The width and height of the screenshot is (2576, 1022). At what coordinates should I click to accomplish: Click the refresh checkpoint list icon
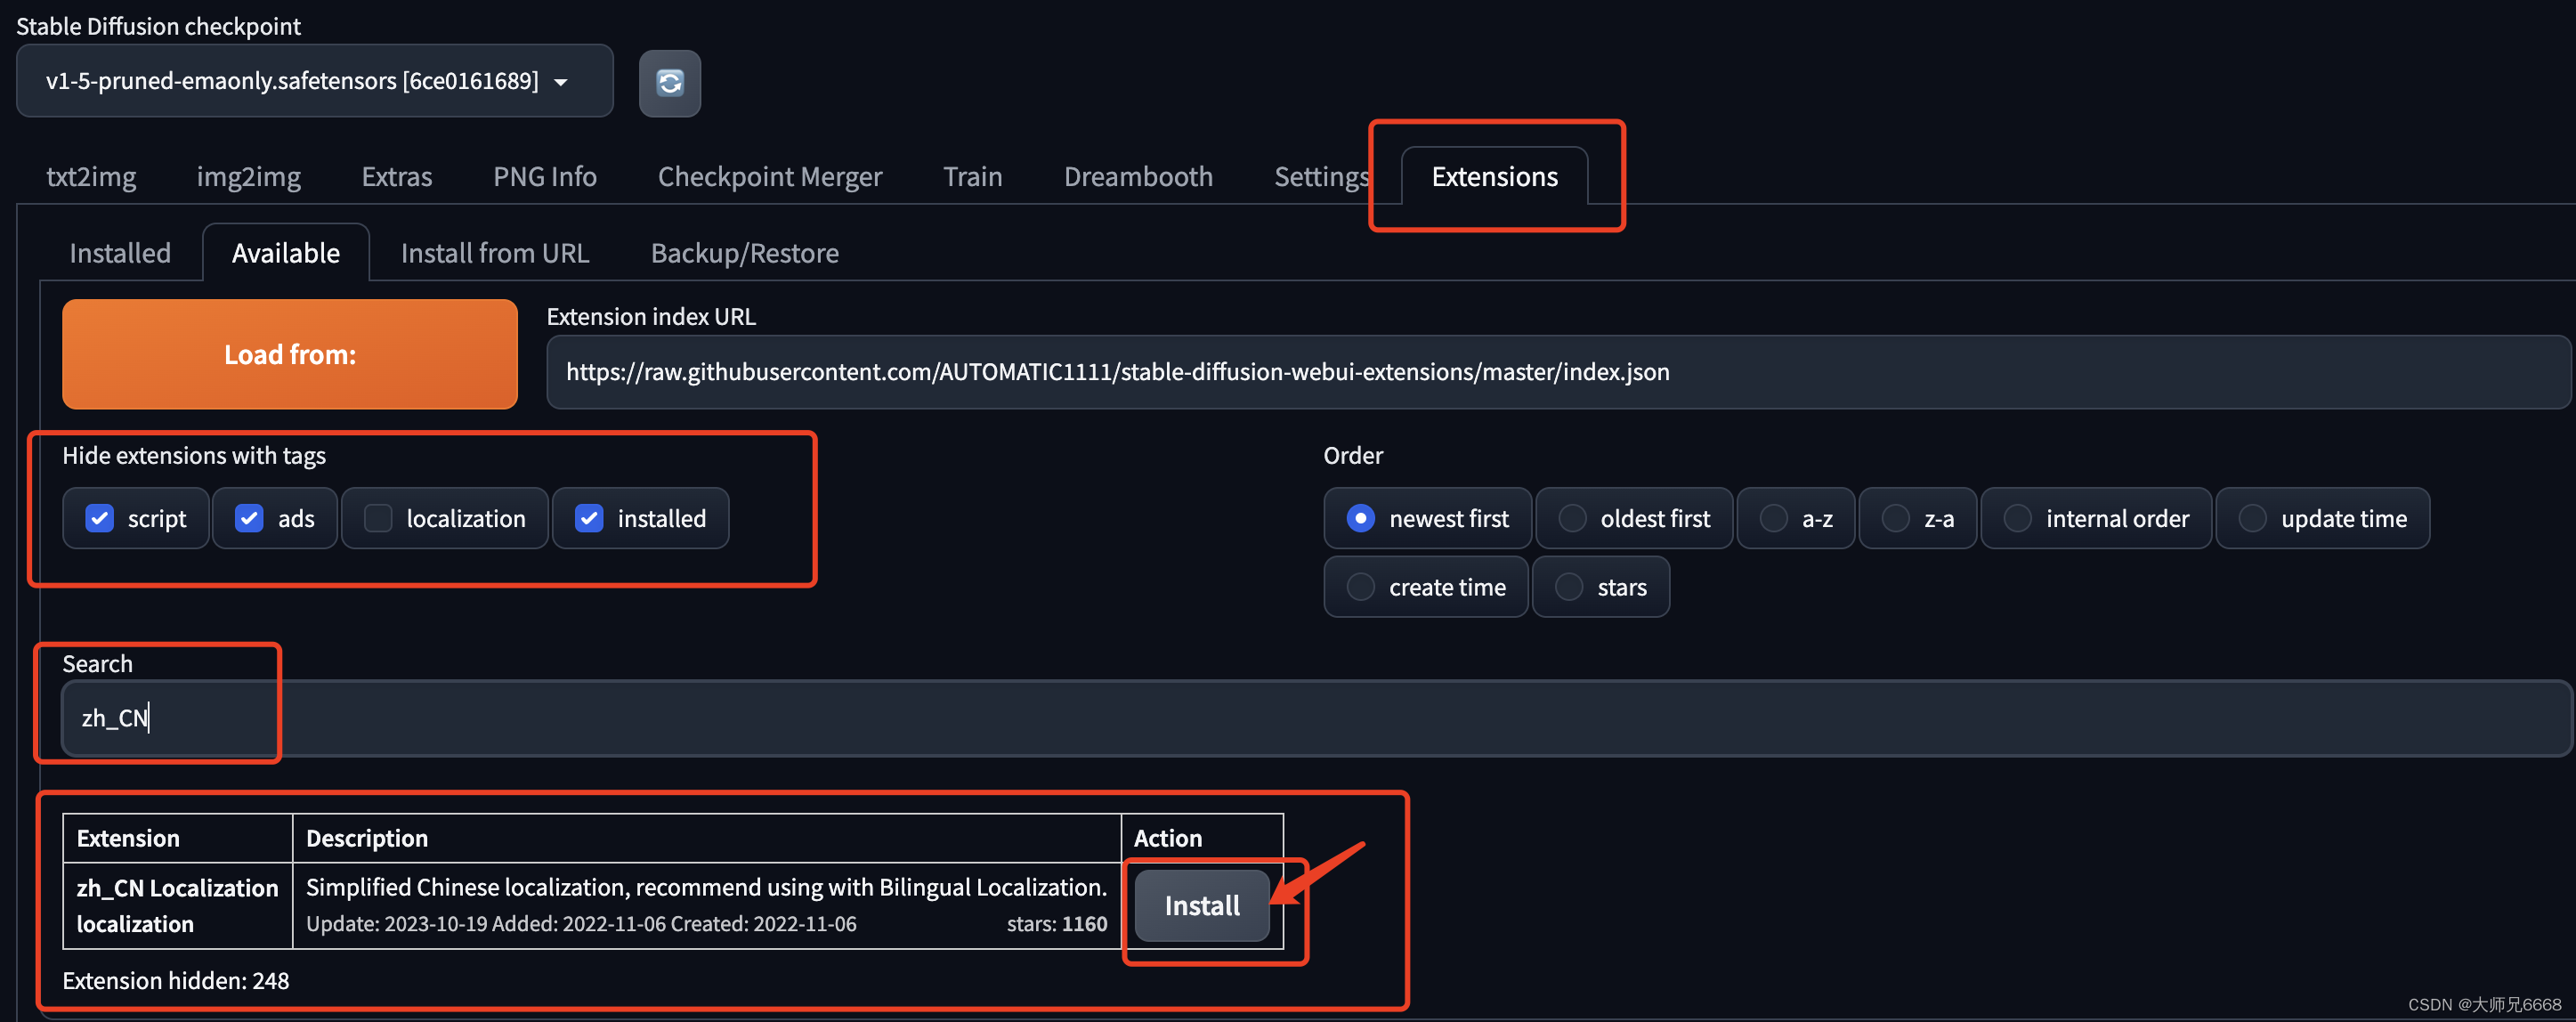coord(669,83)
